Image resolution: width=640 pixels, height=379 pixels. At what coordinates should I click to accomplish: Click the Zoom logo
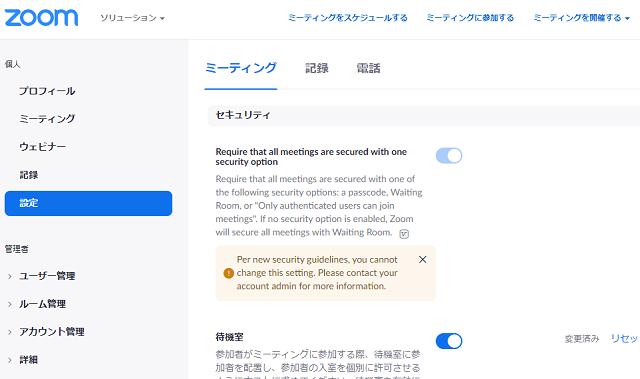pos(41,18)
